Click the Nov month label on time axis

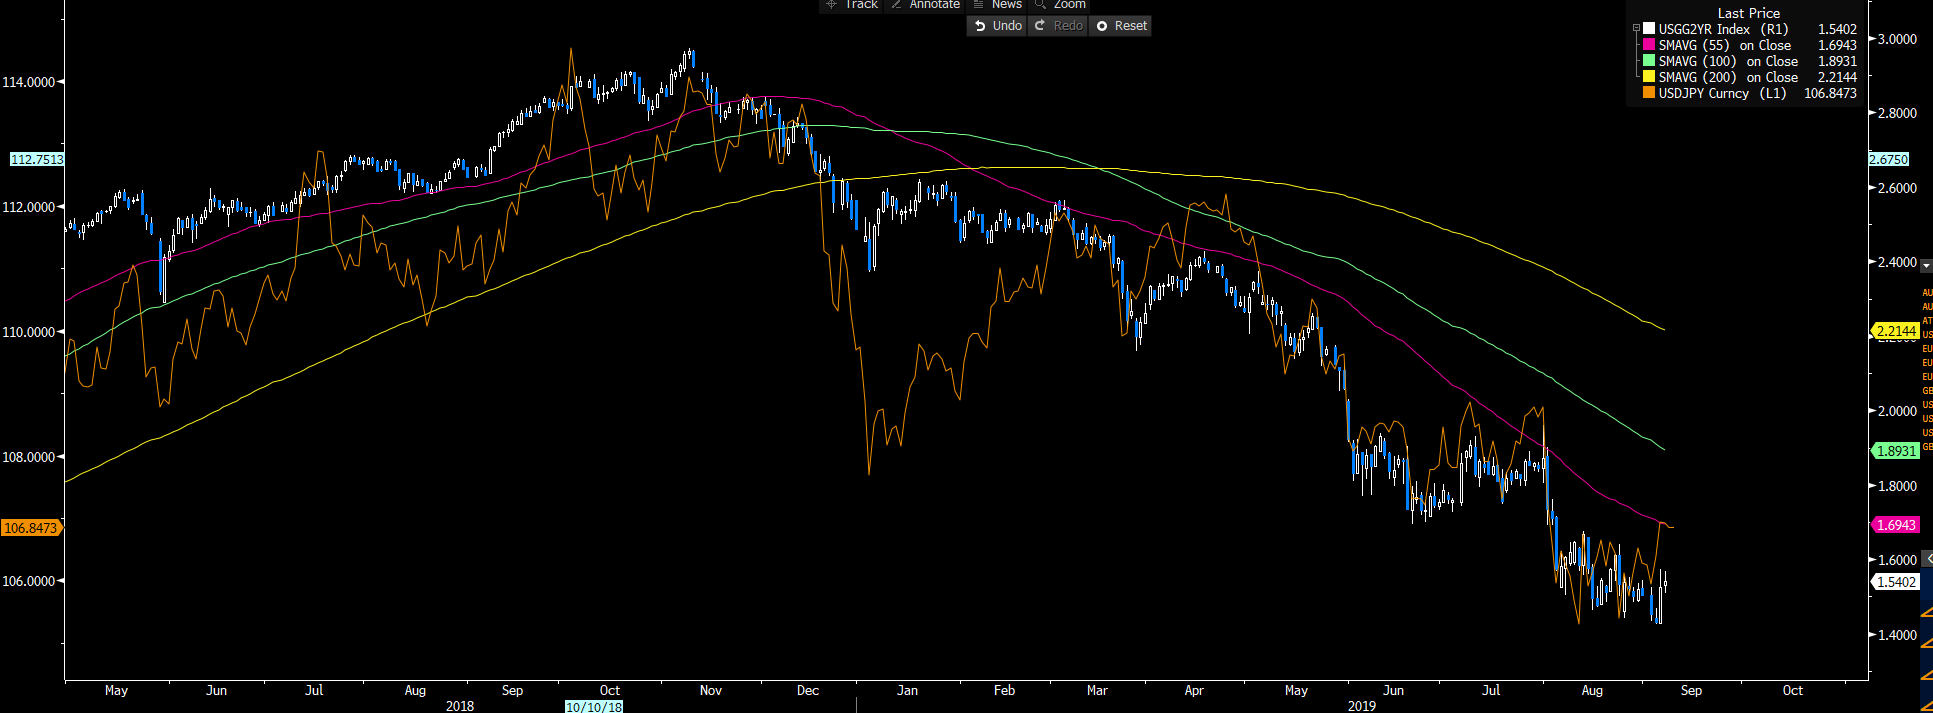coord(711,690)
